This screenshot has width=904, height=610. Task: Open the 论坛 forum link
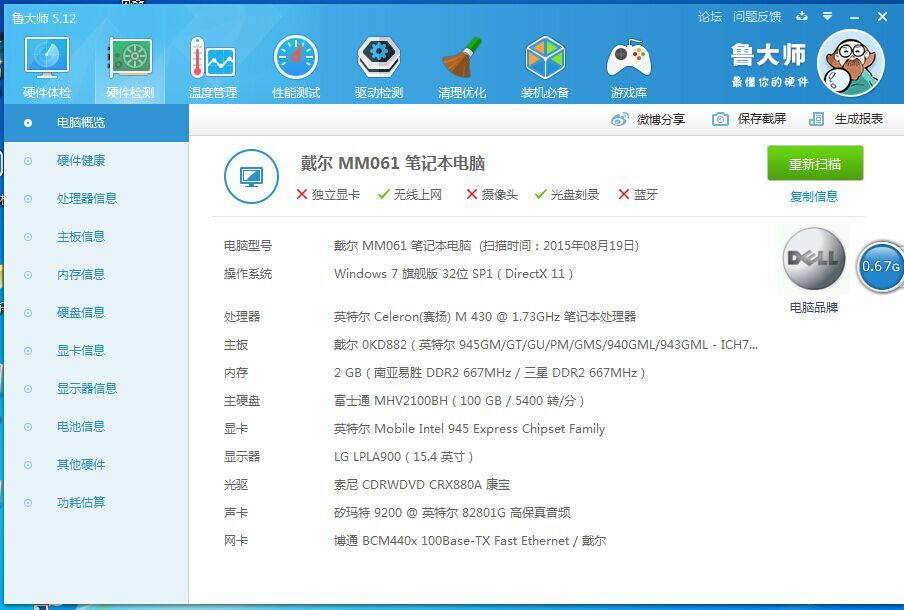pyautogui.click(x=710, y=17)
